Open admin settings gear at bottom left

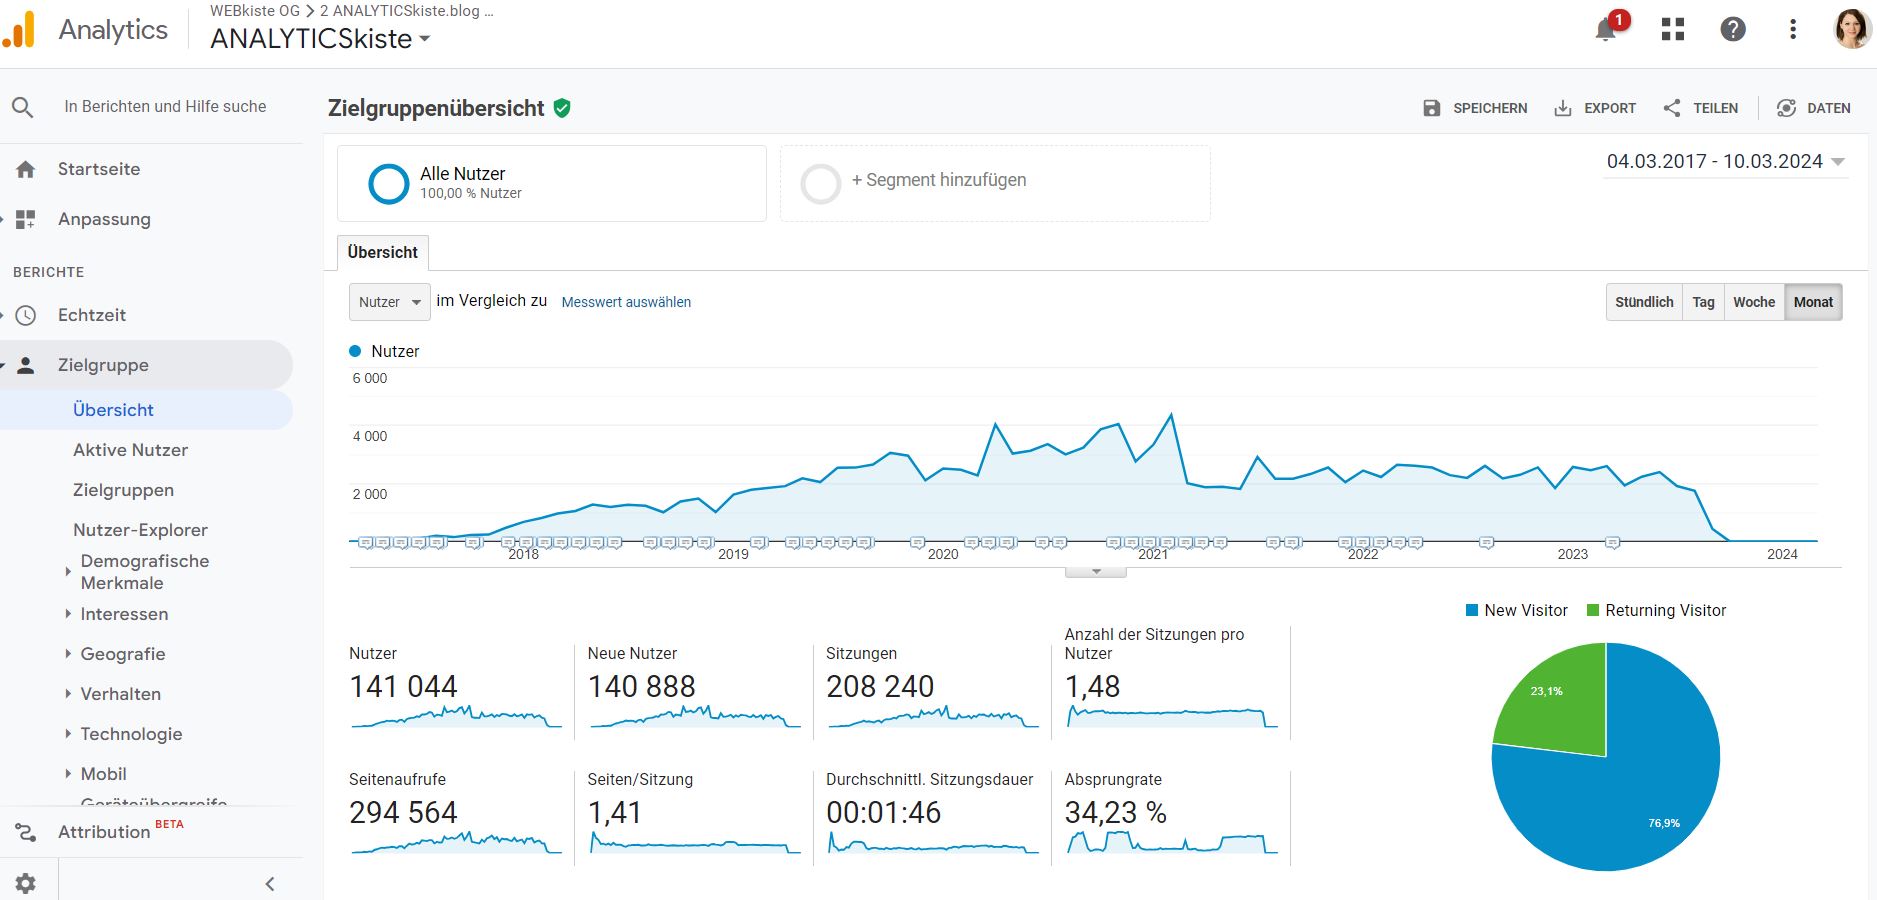tap(26, 883)
